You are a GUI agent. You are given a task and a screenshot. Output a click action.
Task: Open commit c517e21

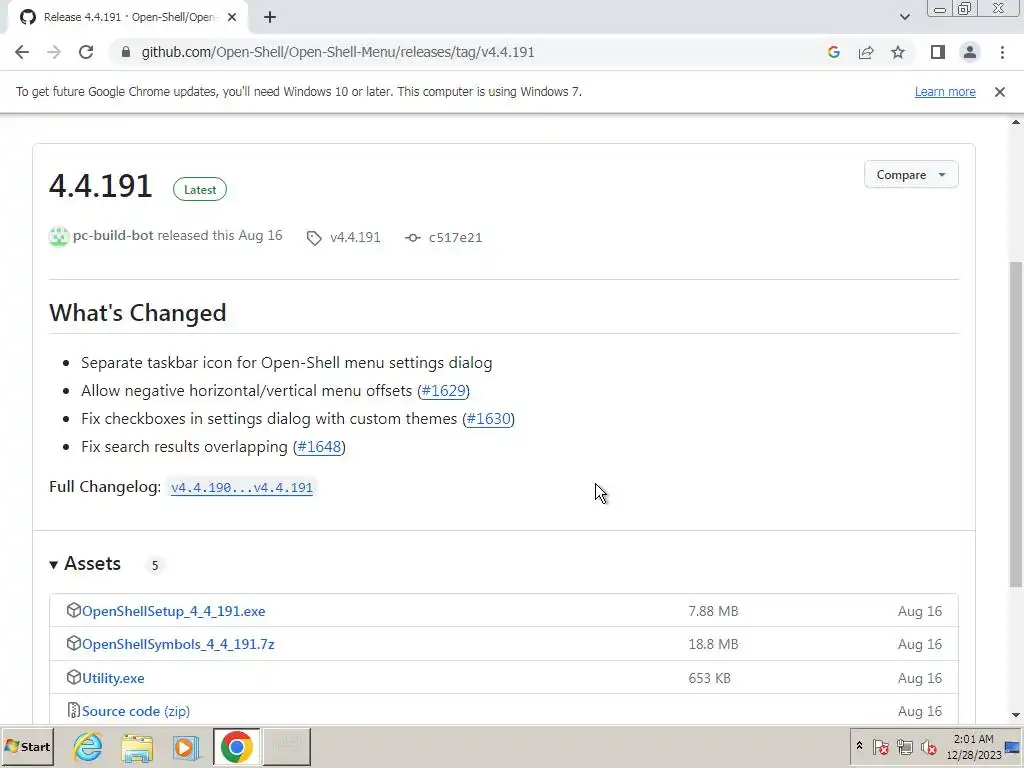[455, 238]
